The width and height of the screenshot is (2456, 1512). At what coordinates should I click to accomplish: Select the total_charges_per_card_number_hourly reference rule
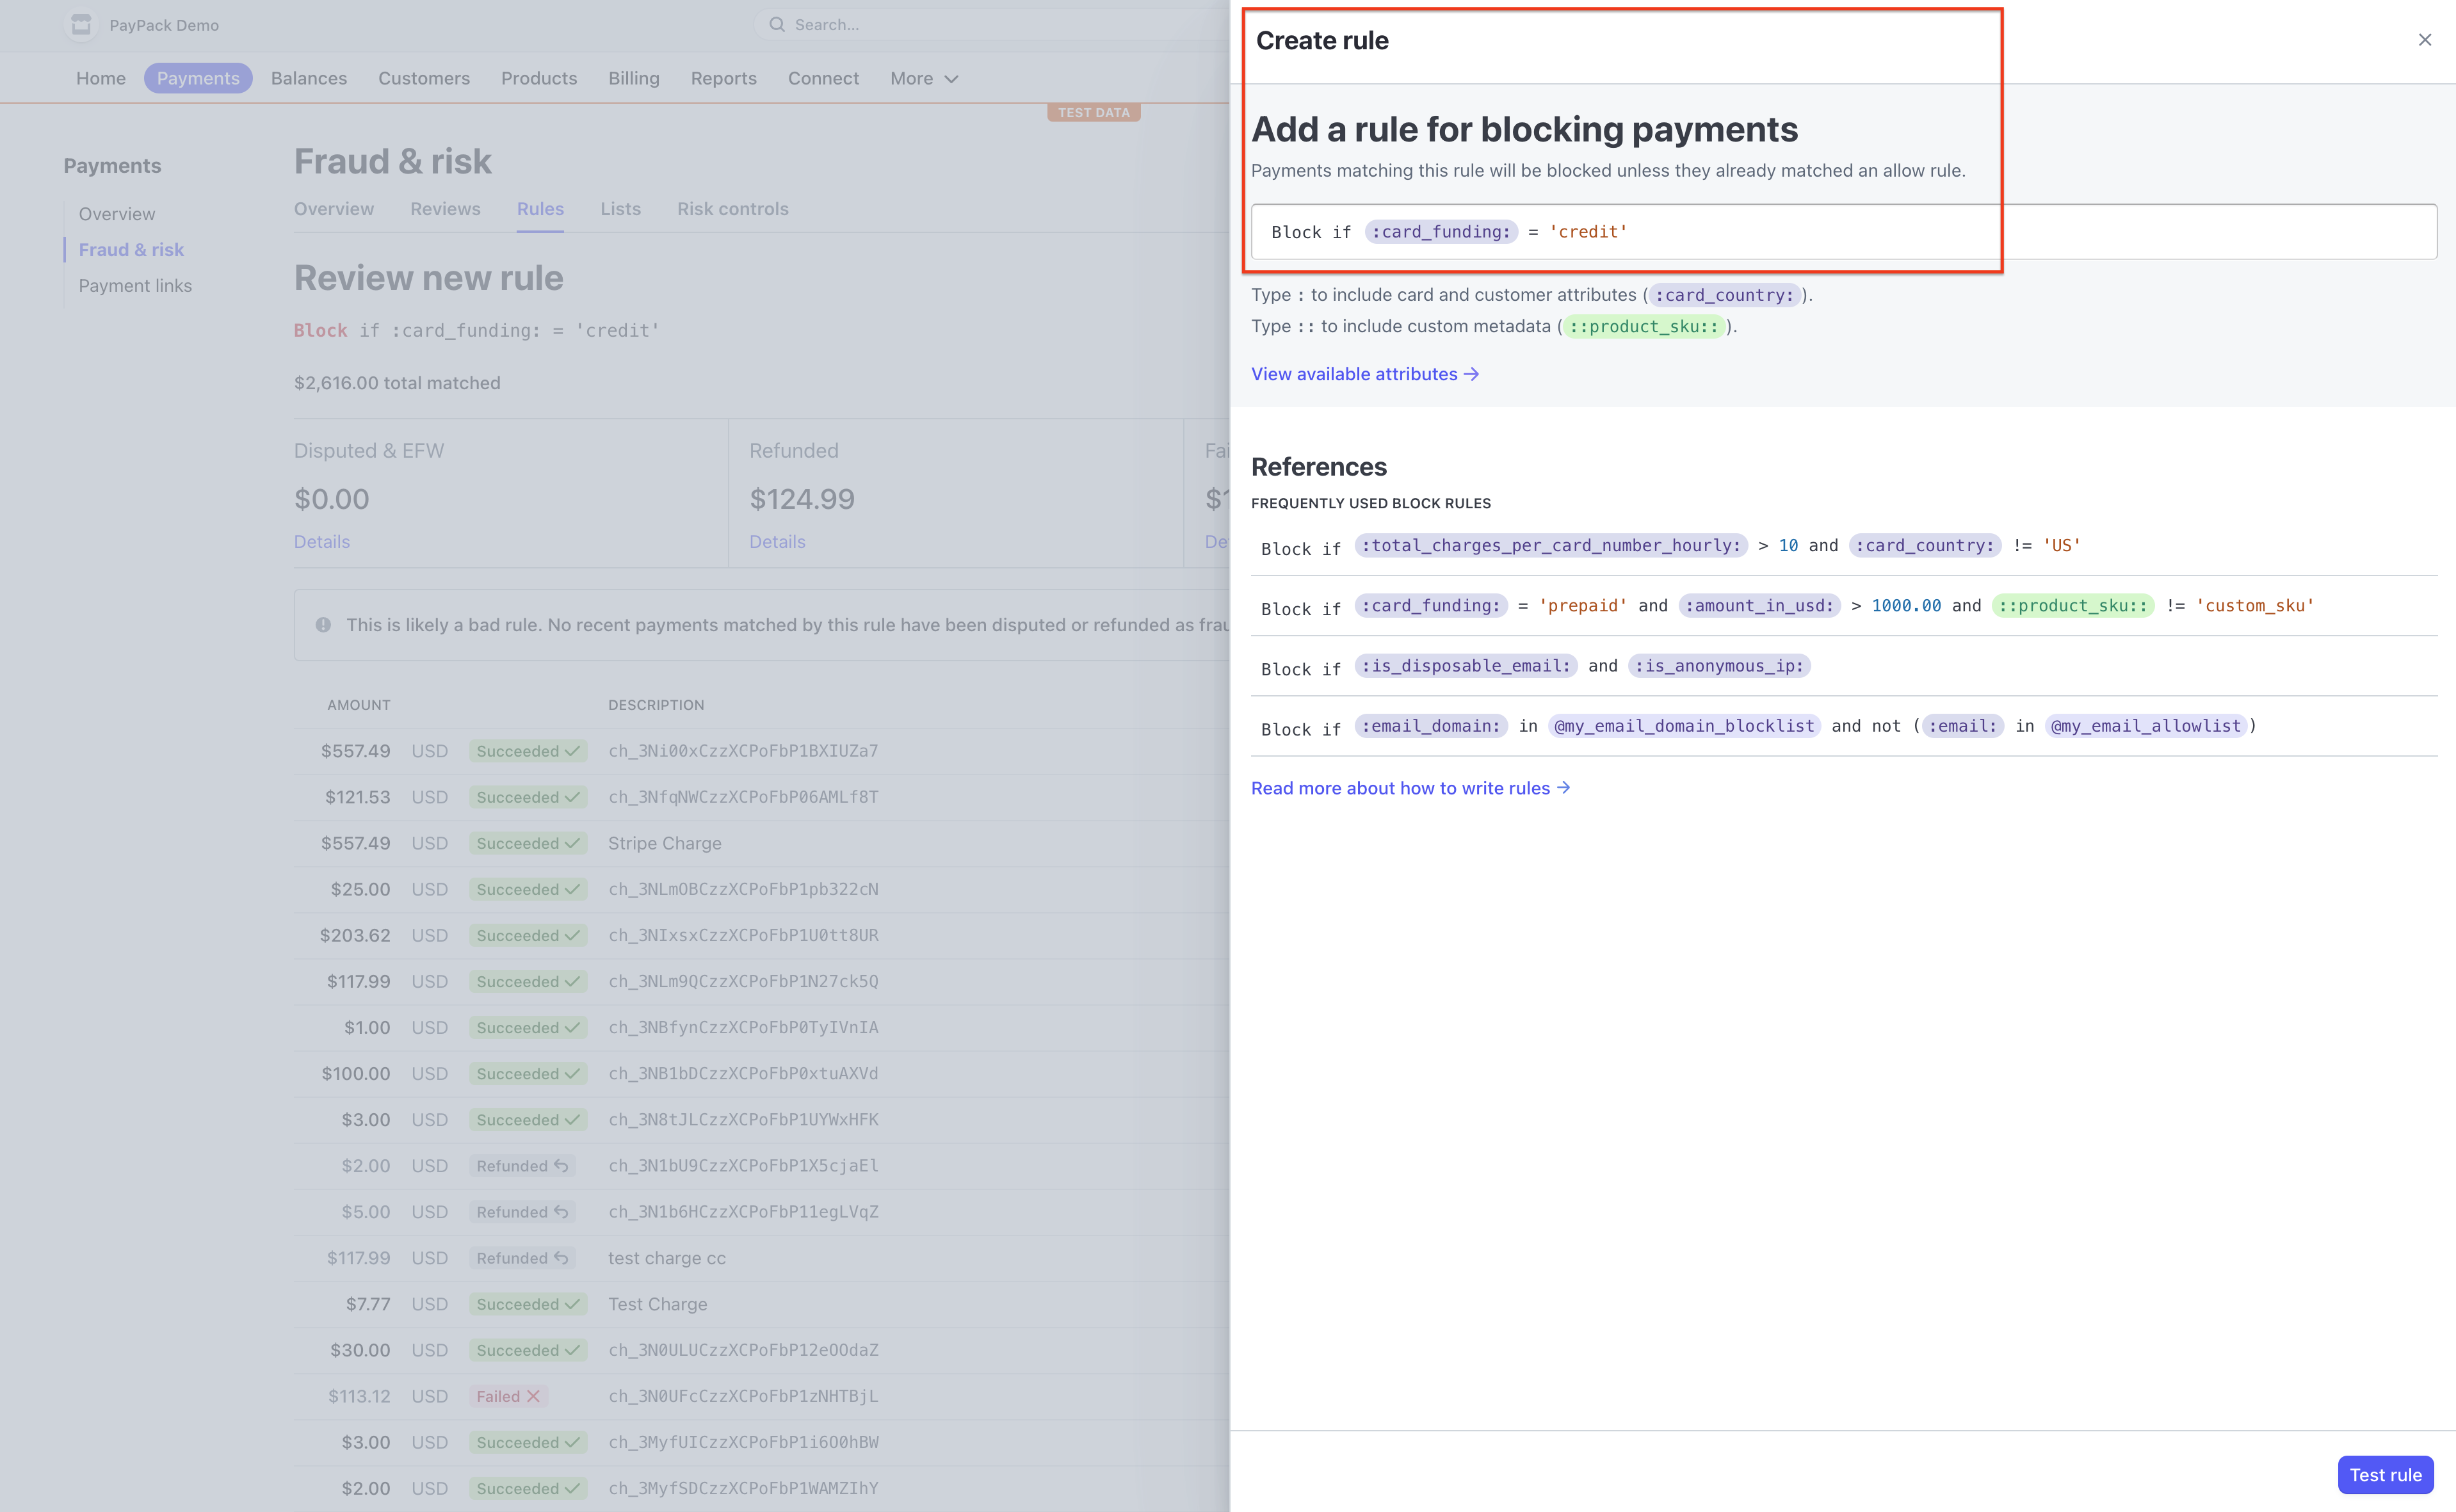point(1844,546)
